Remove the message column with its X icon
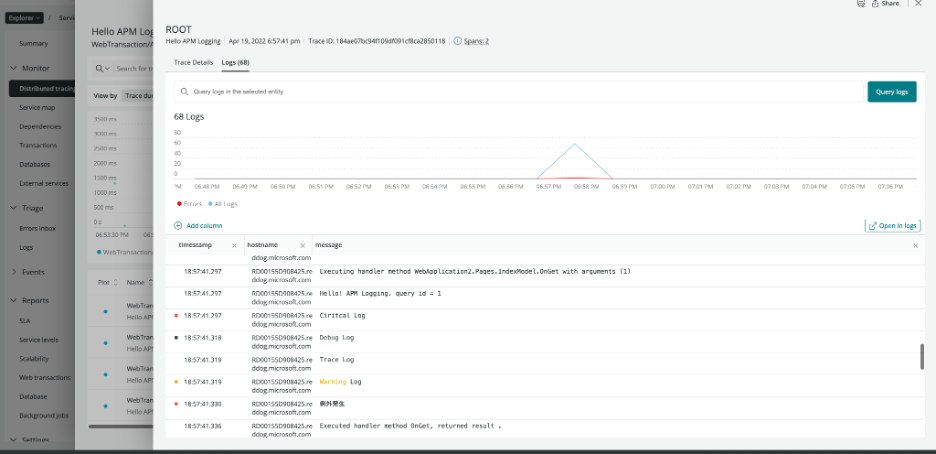936x454 pixels. click(915, 245)
